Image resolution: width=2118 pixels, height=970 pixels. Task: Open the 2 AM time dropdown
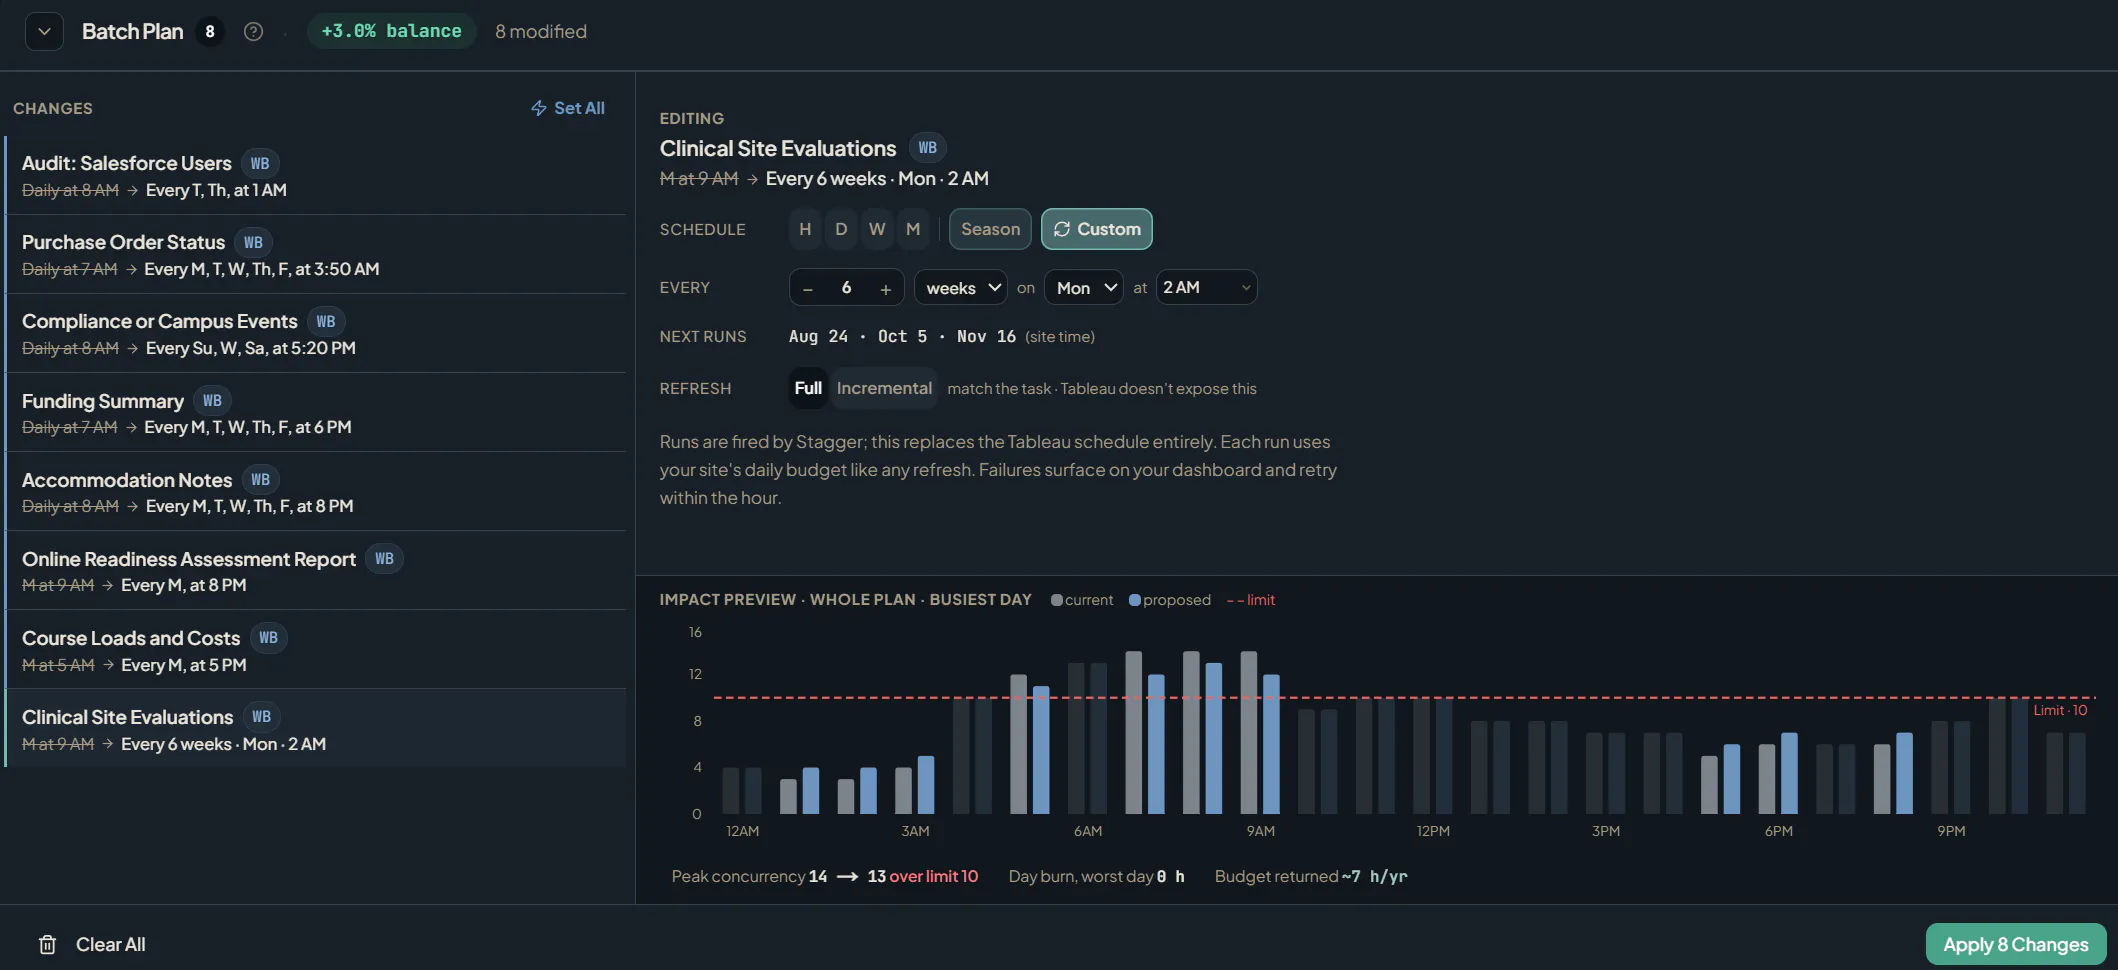click(1206, 288)
